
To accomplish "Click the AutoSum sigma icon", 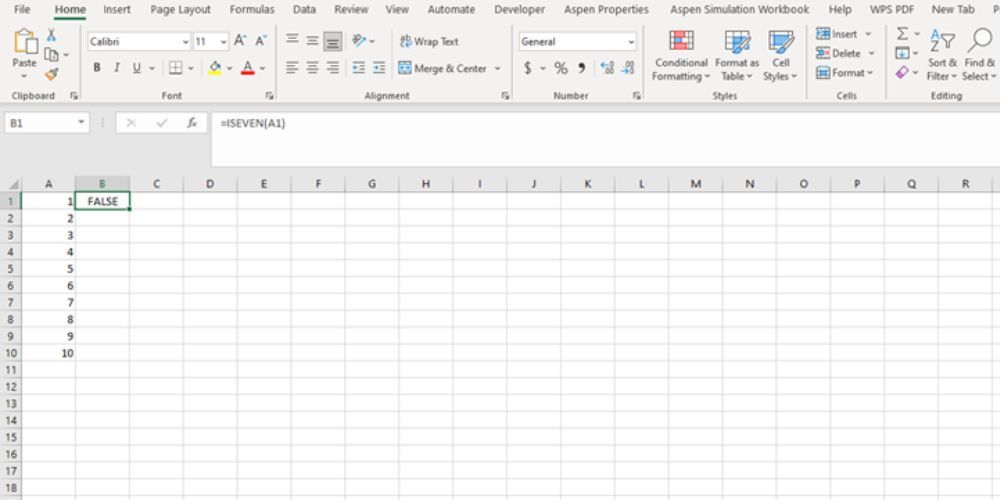I will click(x=902, y=34).
